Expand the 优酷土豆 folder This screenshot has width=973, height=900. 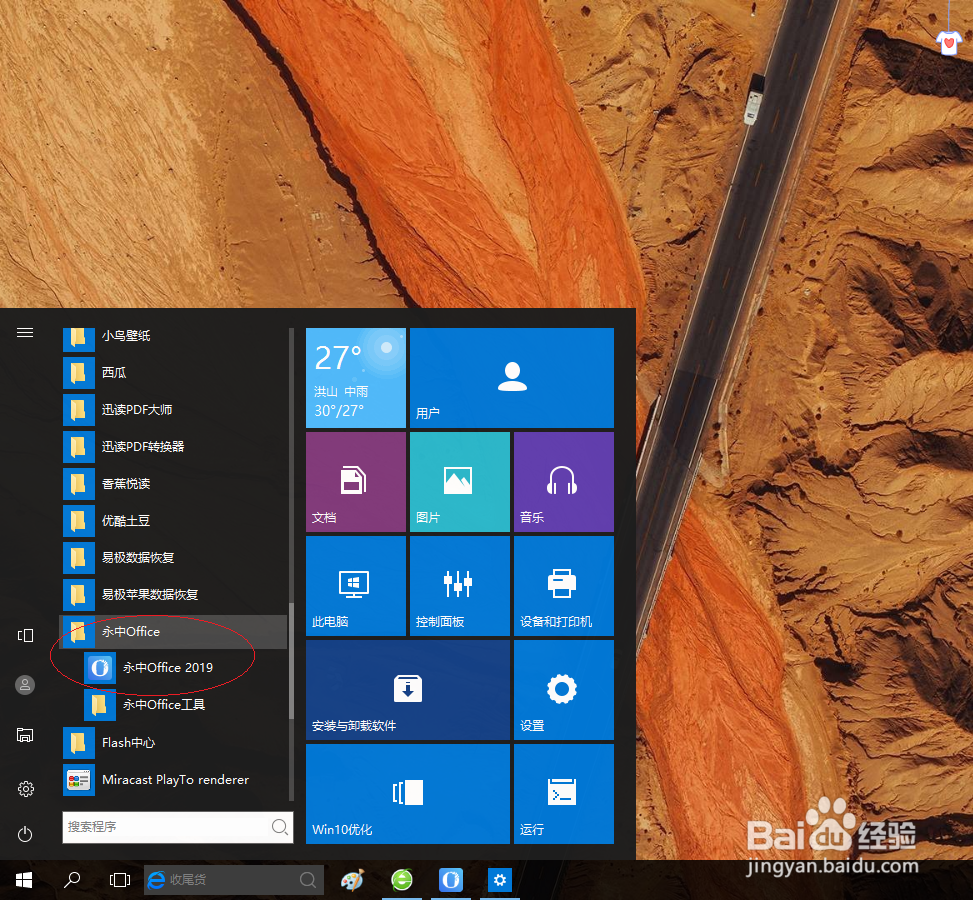point(174,521)
